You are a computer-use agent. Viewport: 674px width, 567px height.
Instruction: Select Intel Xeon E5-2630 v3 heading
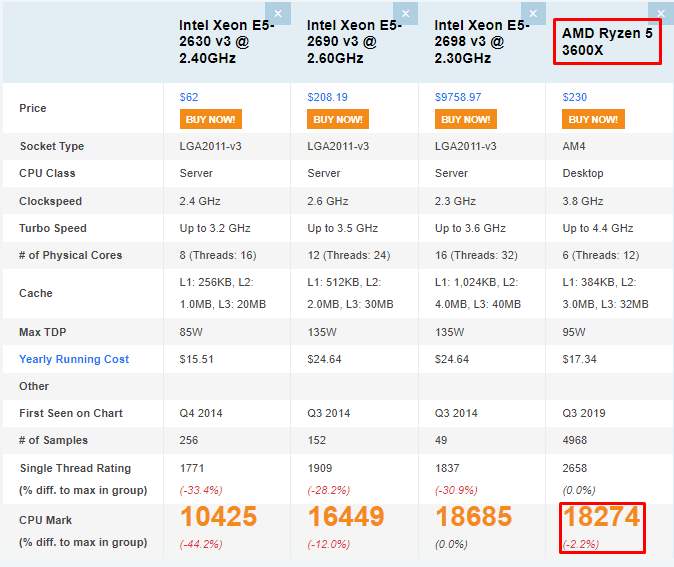pos(227,41)
